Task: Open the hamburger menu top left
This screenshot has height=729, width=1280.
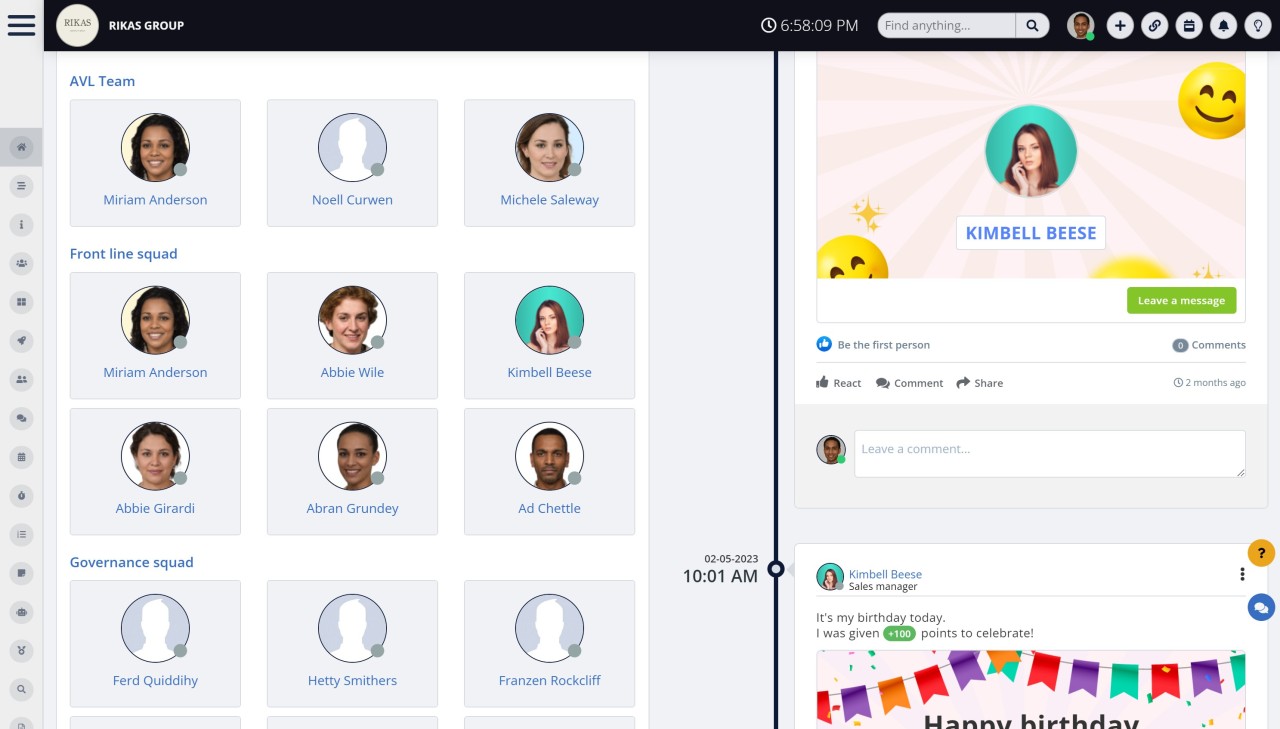Action: click(21, 25)
